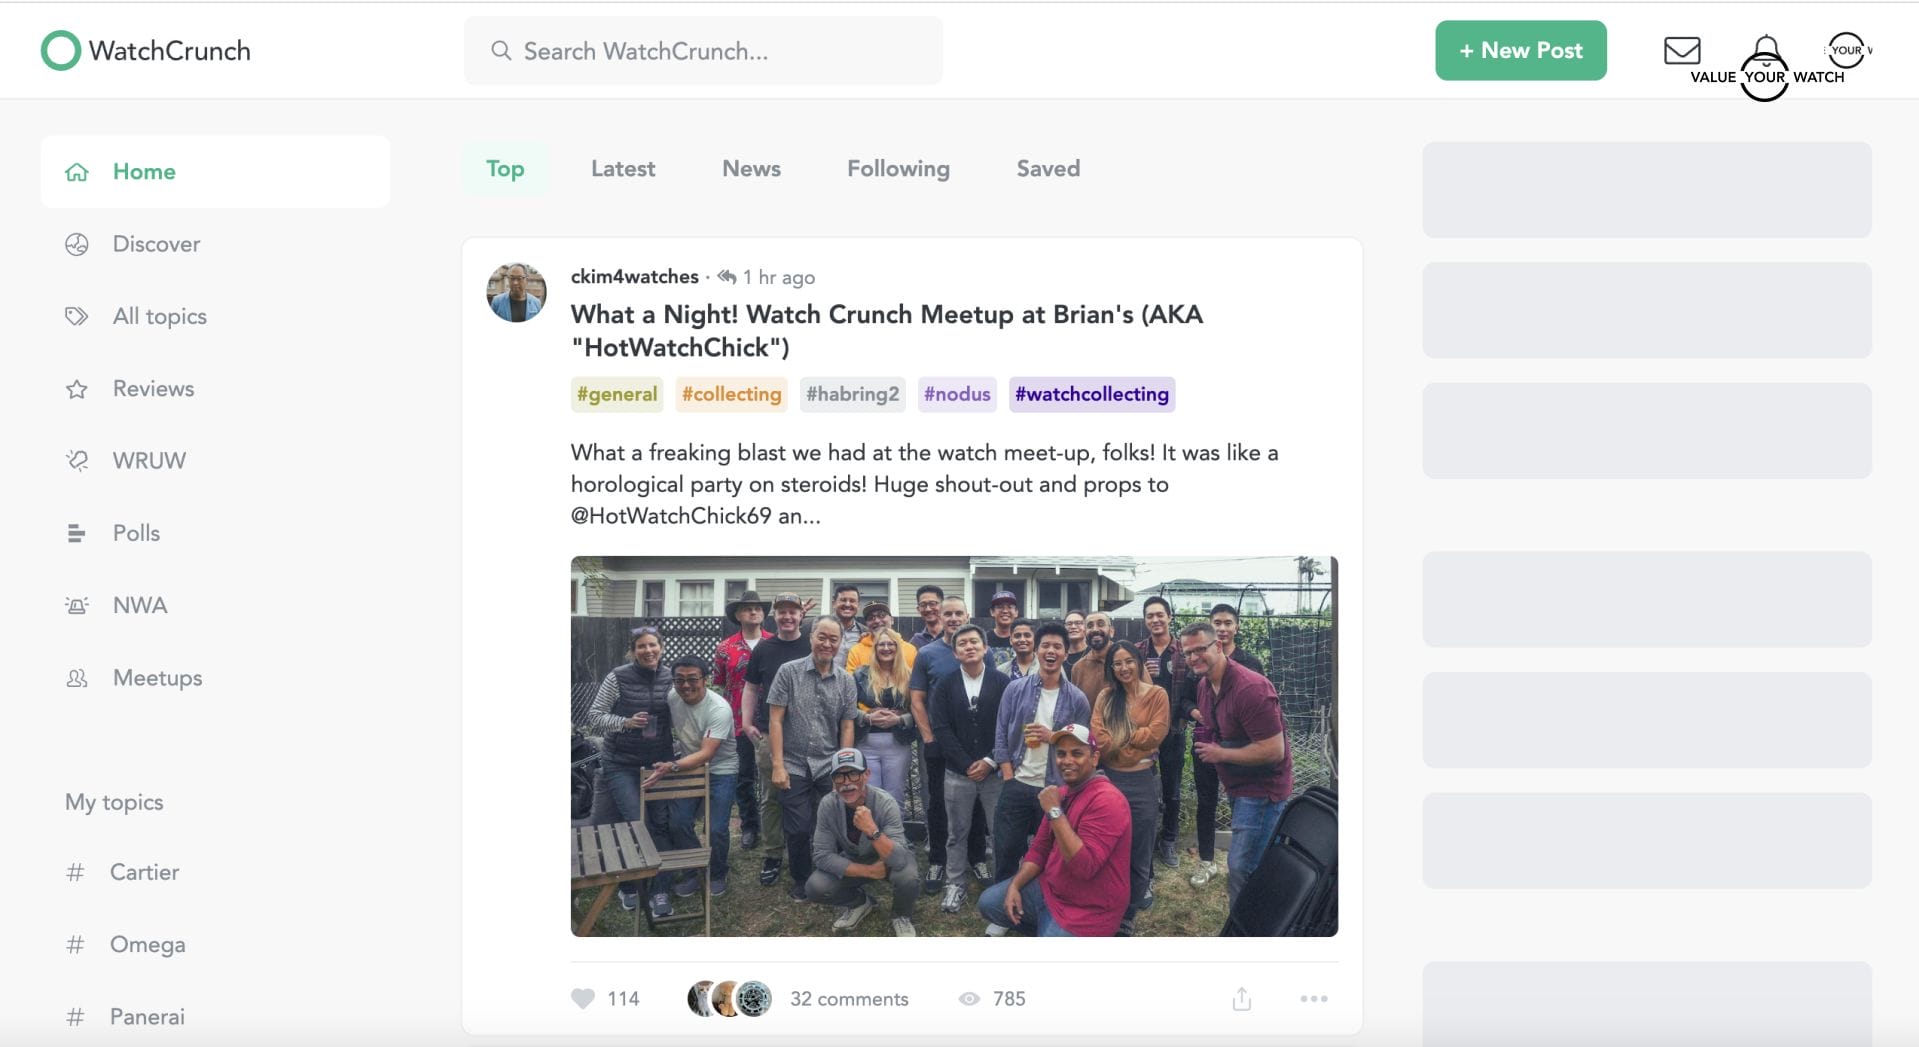1919x1047 pixels.
Task: Click the WatchCrunch logo
Action: pyautogui.click(x=146, y=51)
